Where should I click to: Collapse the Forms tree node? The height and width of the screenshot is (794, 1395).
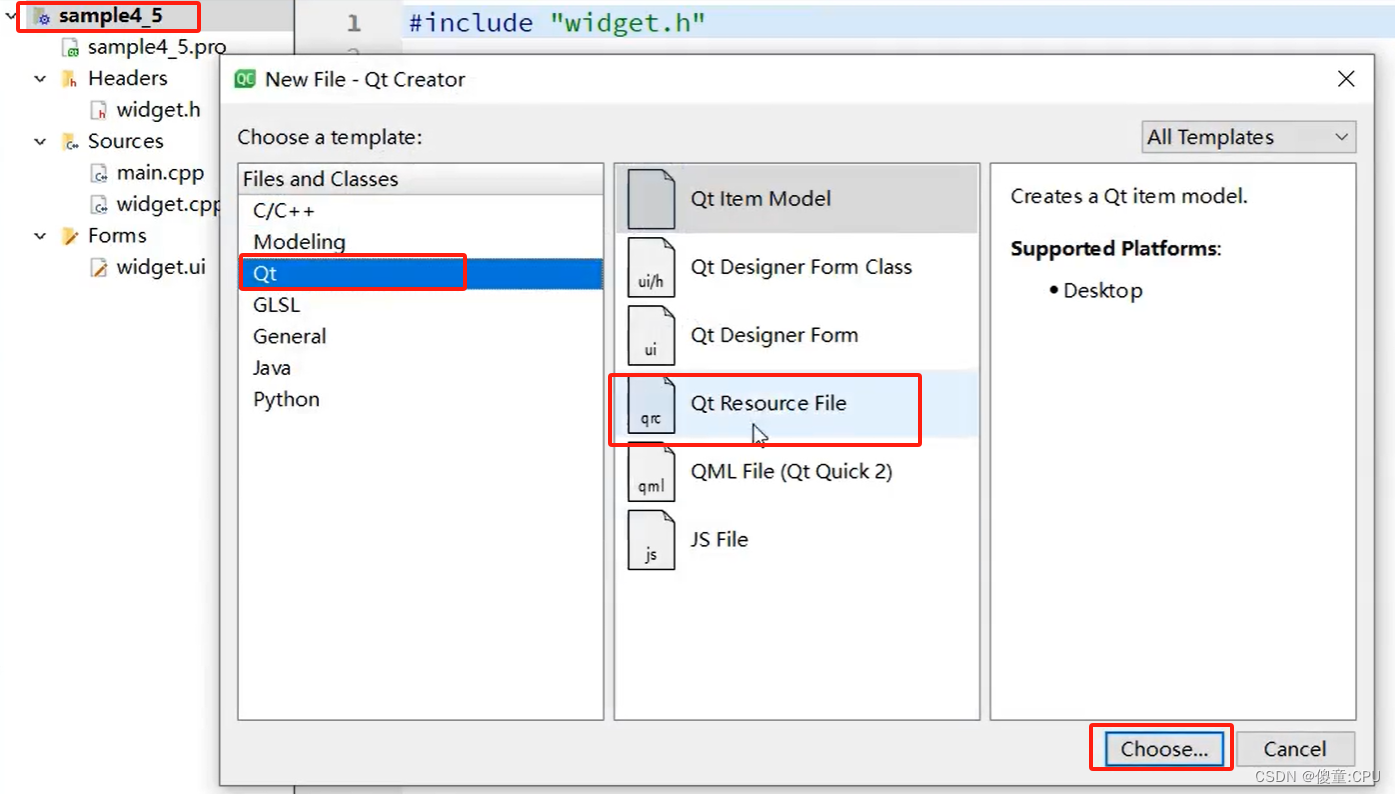[40, 236]
